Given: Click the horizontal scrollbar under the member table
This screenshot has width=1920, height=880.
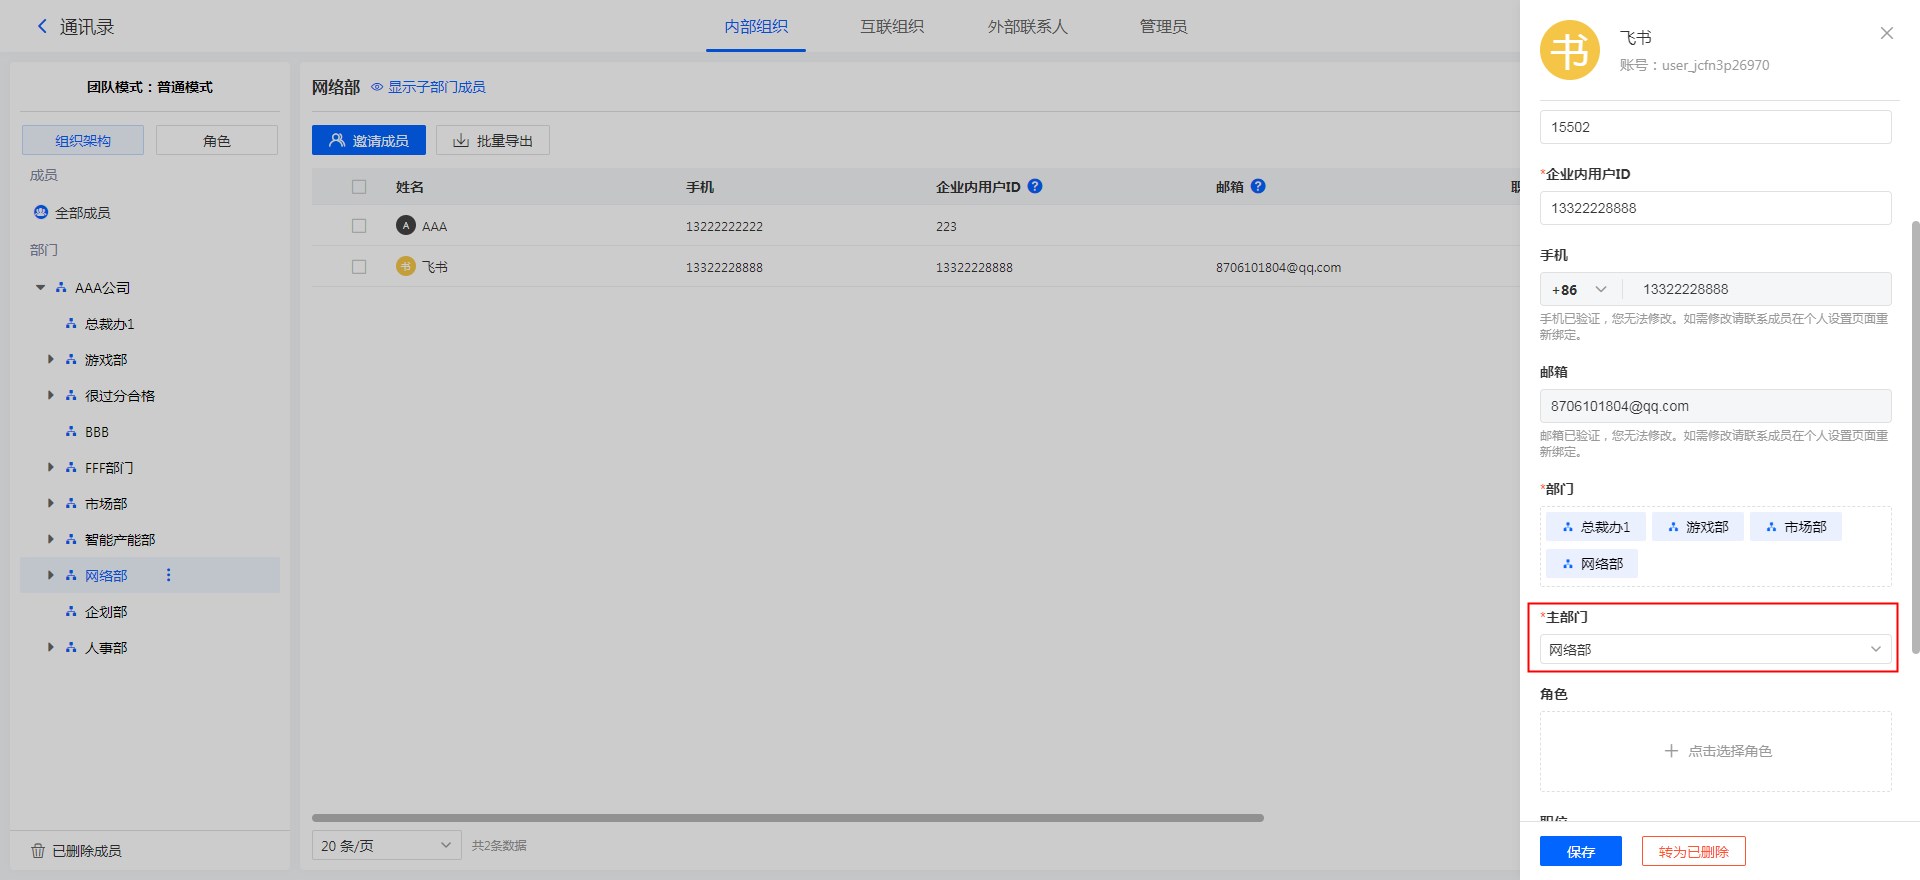Looking at the screenshot, I should pos(787,818).
